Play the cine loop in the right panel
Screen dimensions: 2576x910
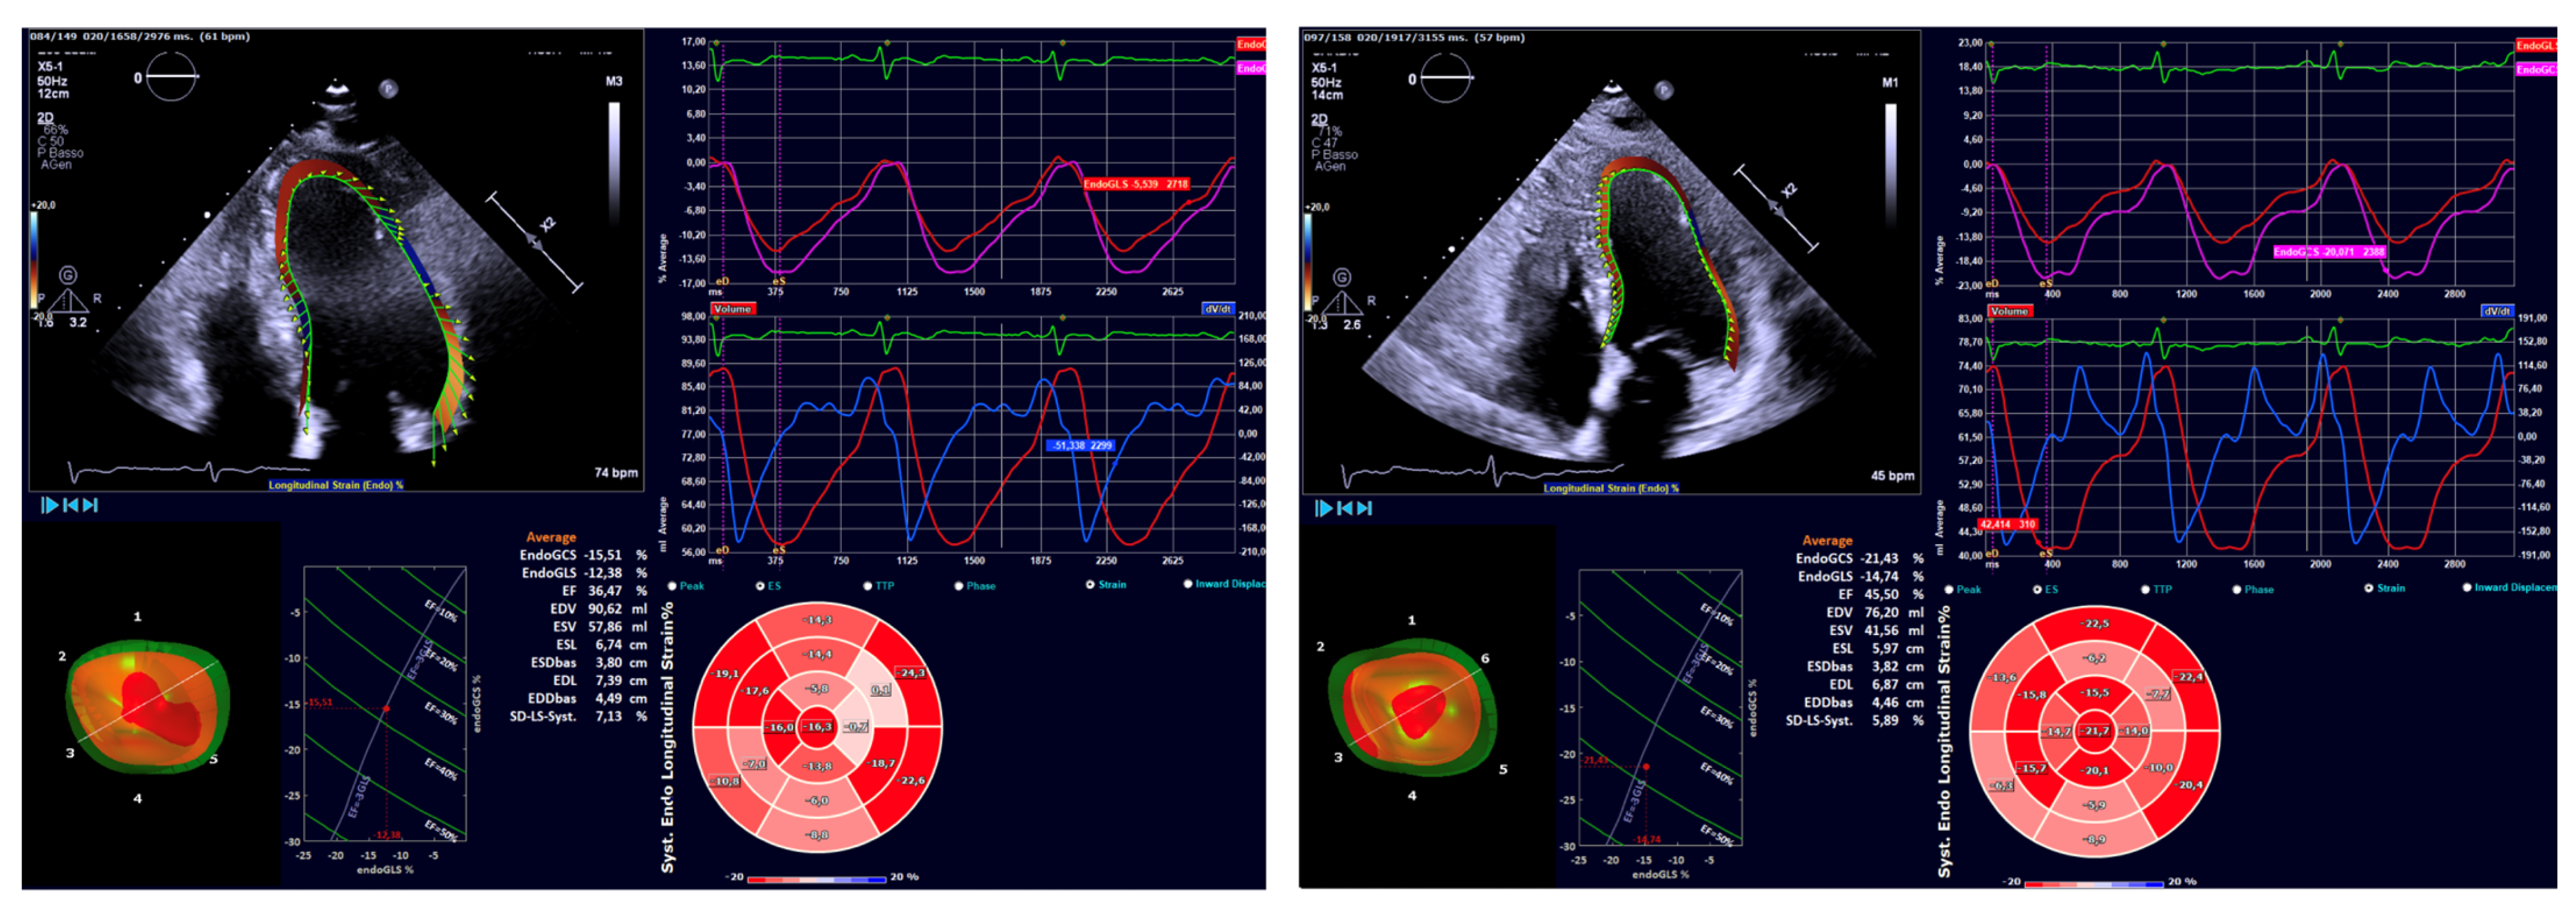(x=1323, y=508)
